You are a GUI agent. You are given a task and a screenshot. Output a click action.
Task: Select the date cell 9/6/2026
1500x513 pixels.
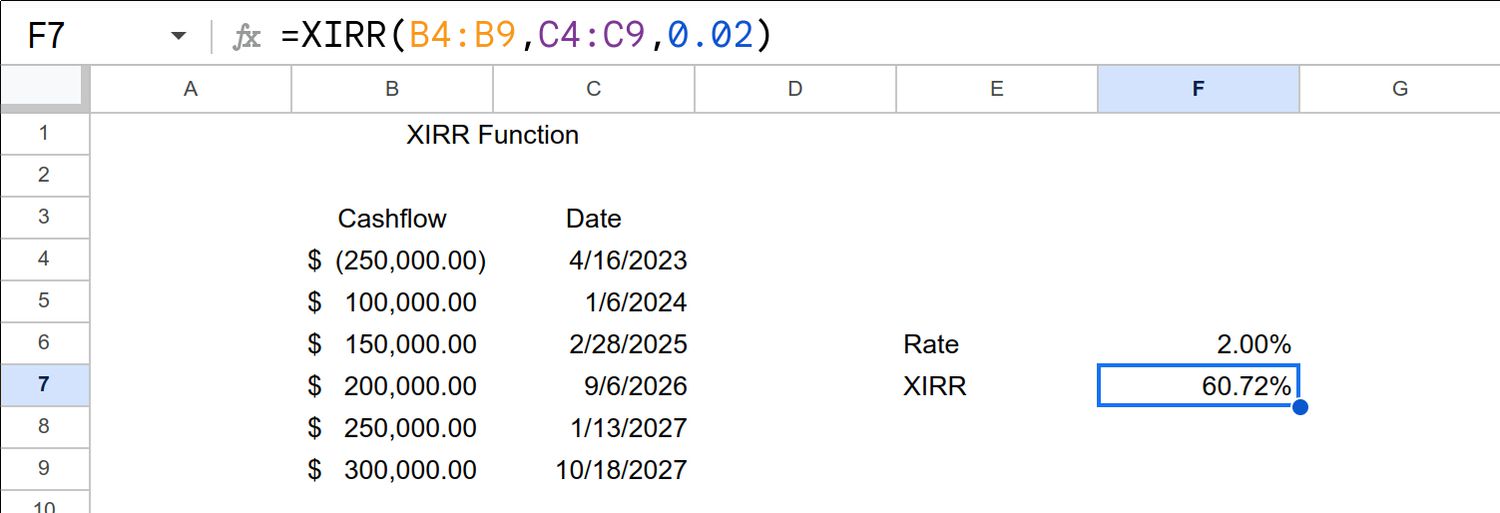594,386
